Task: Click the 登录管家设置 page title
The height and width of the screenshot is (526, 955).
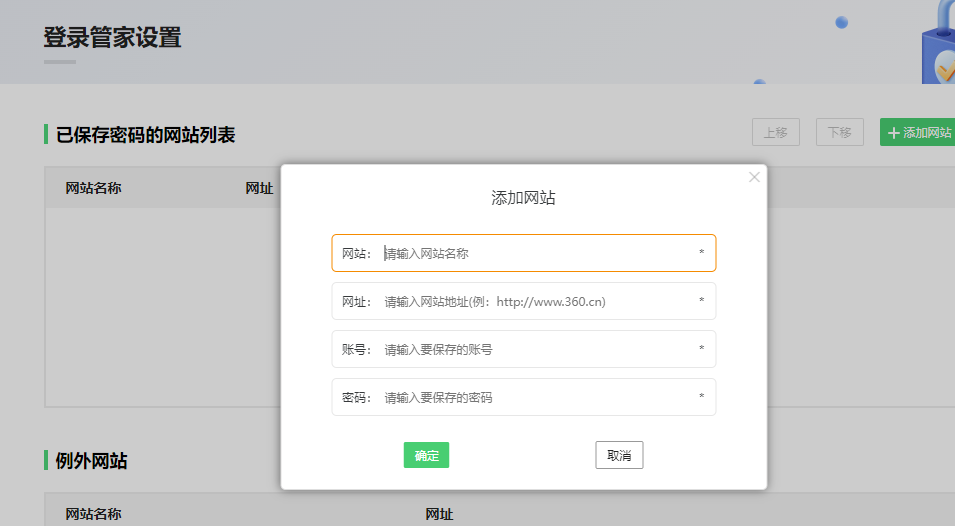Action: pyautogui.click(x=113, y=38)
